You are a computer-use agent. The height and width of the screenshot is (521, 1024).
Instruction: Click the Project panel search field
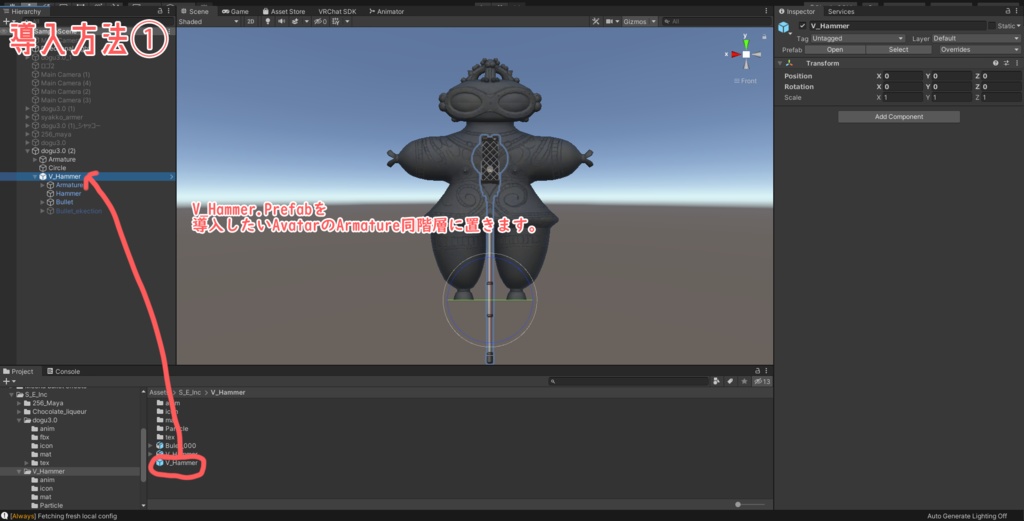(628, 381)
